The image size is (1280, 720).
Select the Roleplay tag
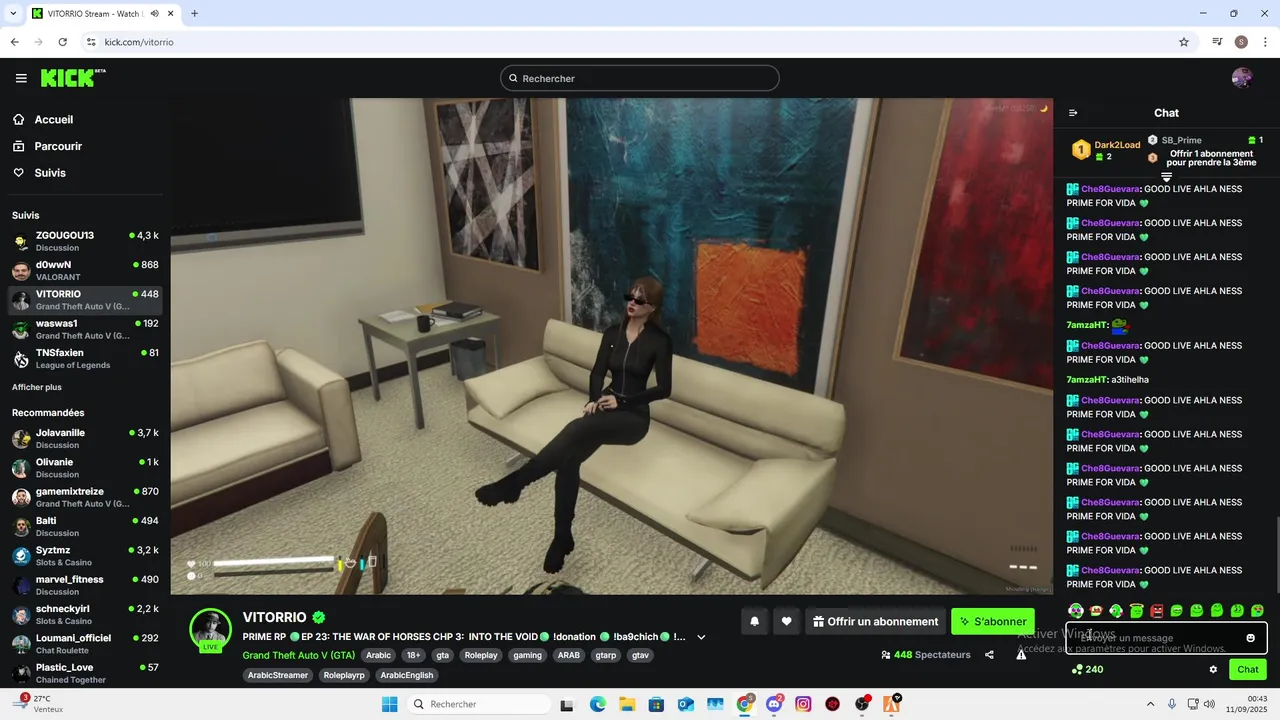click(481, 655)
